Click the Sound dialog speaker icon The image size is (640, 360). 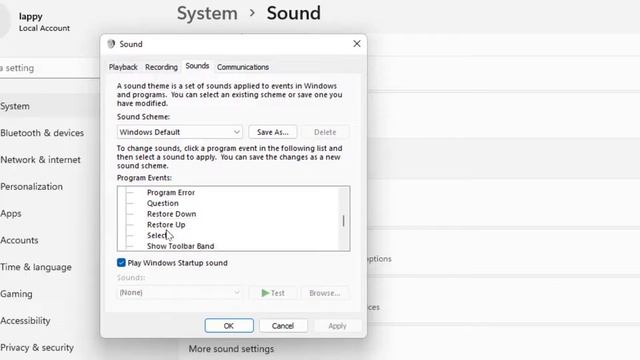coord(111,44)
